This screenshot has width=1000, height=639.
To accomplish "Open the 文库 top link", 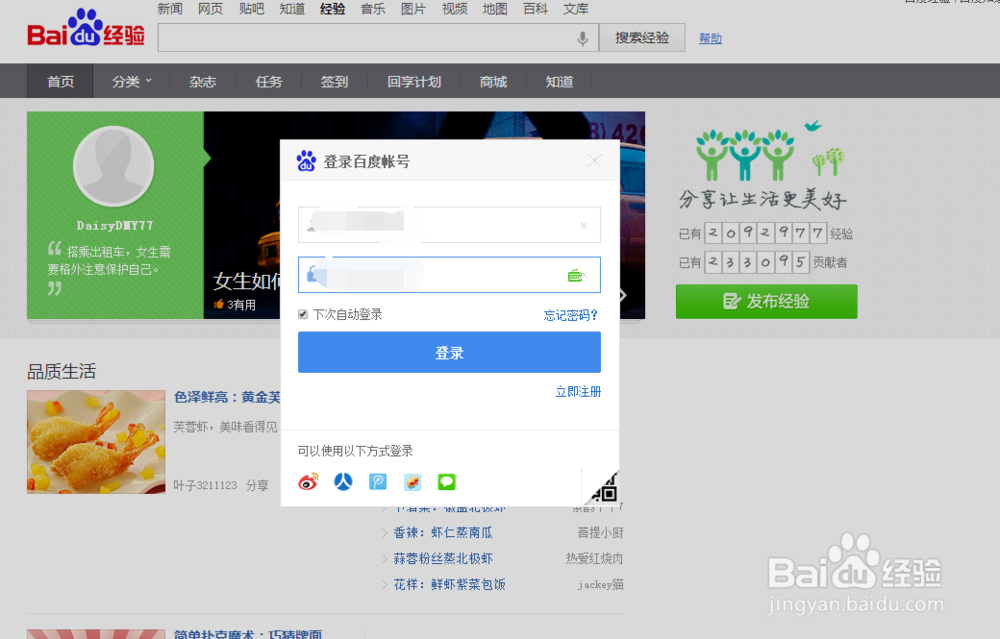I will (576, 9).
